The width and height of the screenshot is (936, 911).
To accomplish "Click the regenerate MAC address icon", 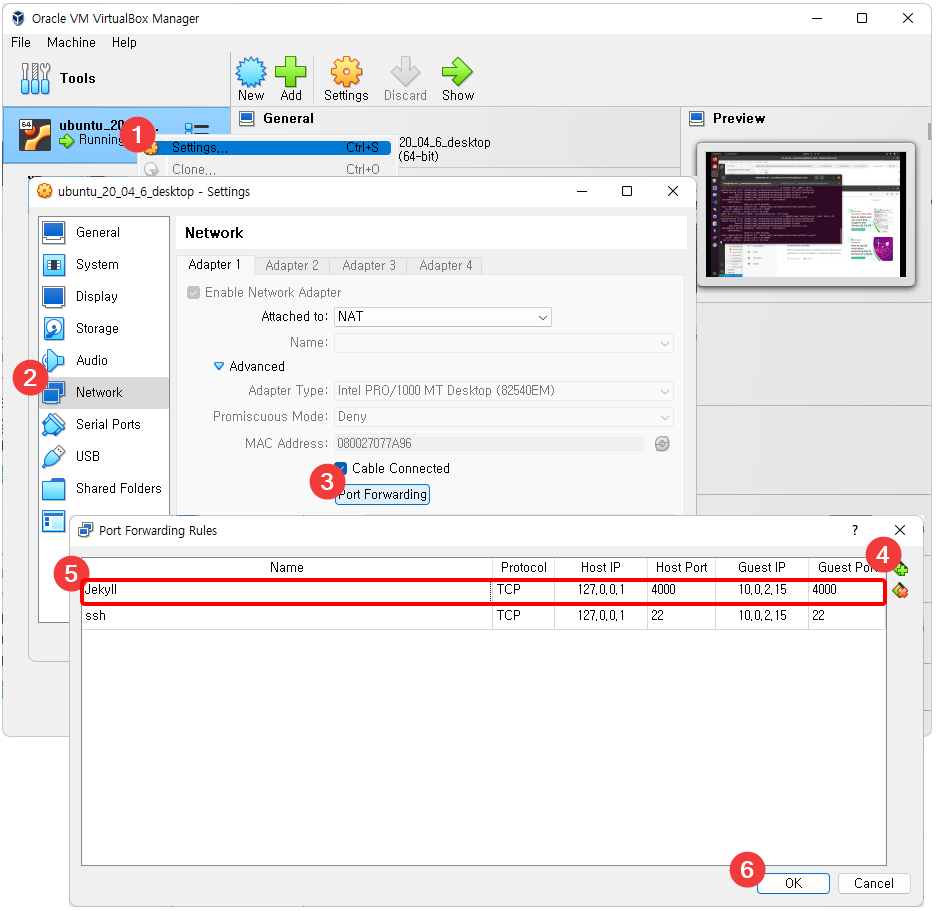I will tap(662, 444).
